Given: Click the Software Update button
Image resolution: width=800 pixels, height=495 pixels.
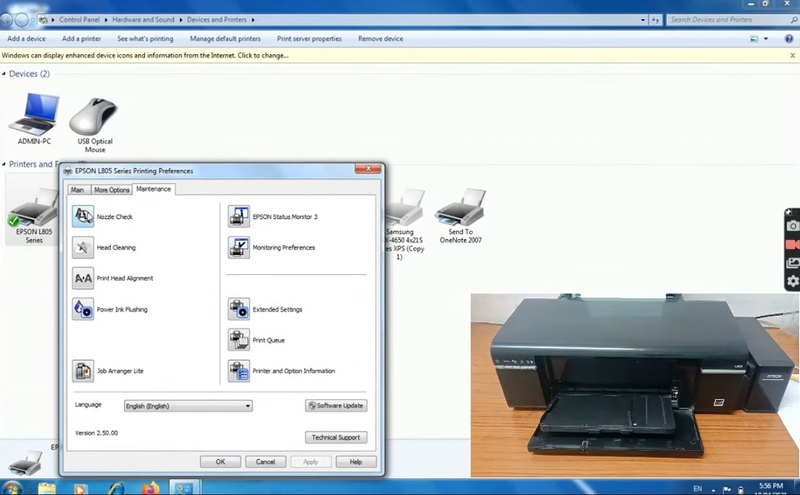Looking at the screenshot, I should pyautogui.click(x=336, y=406).
